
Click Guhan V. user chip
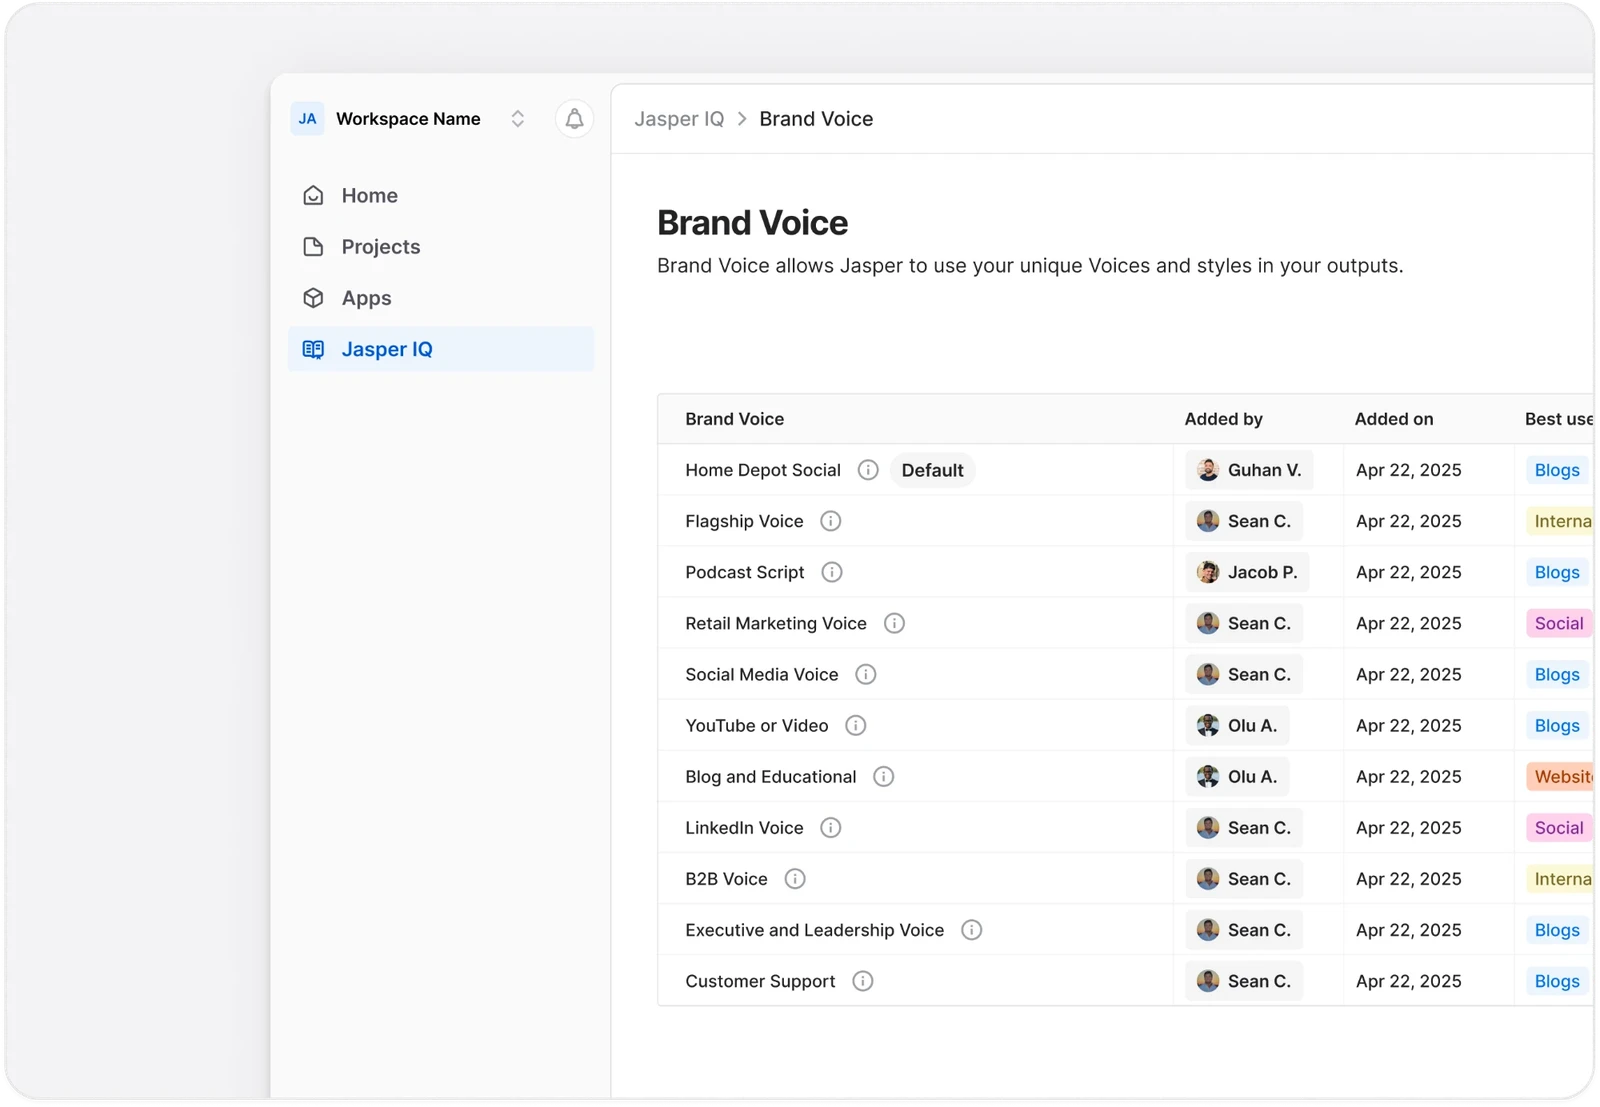(x=1249, y=470)
